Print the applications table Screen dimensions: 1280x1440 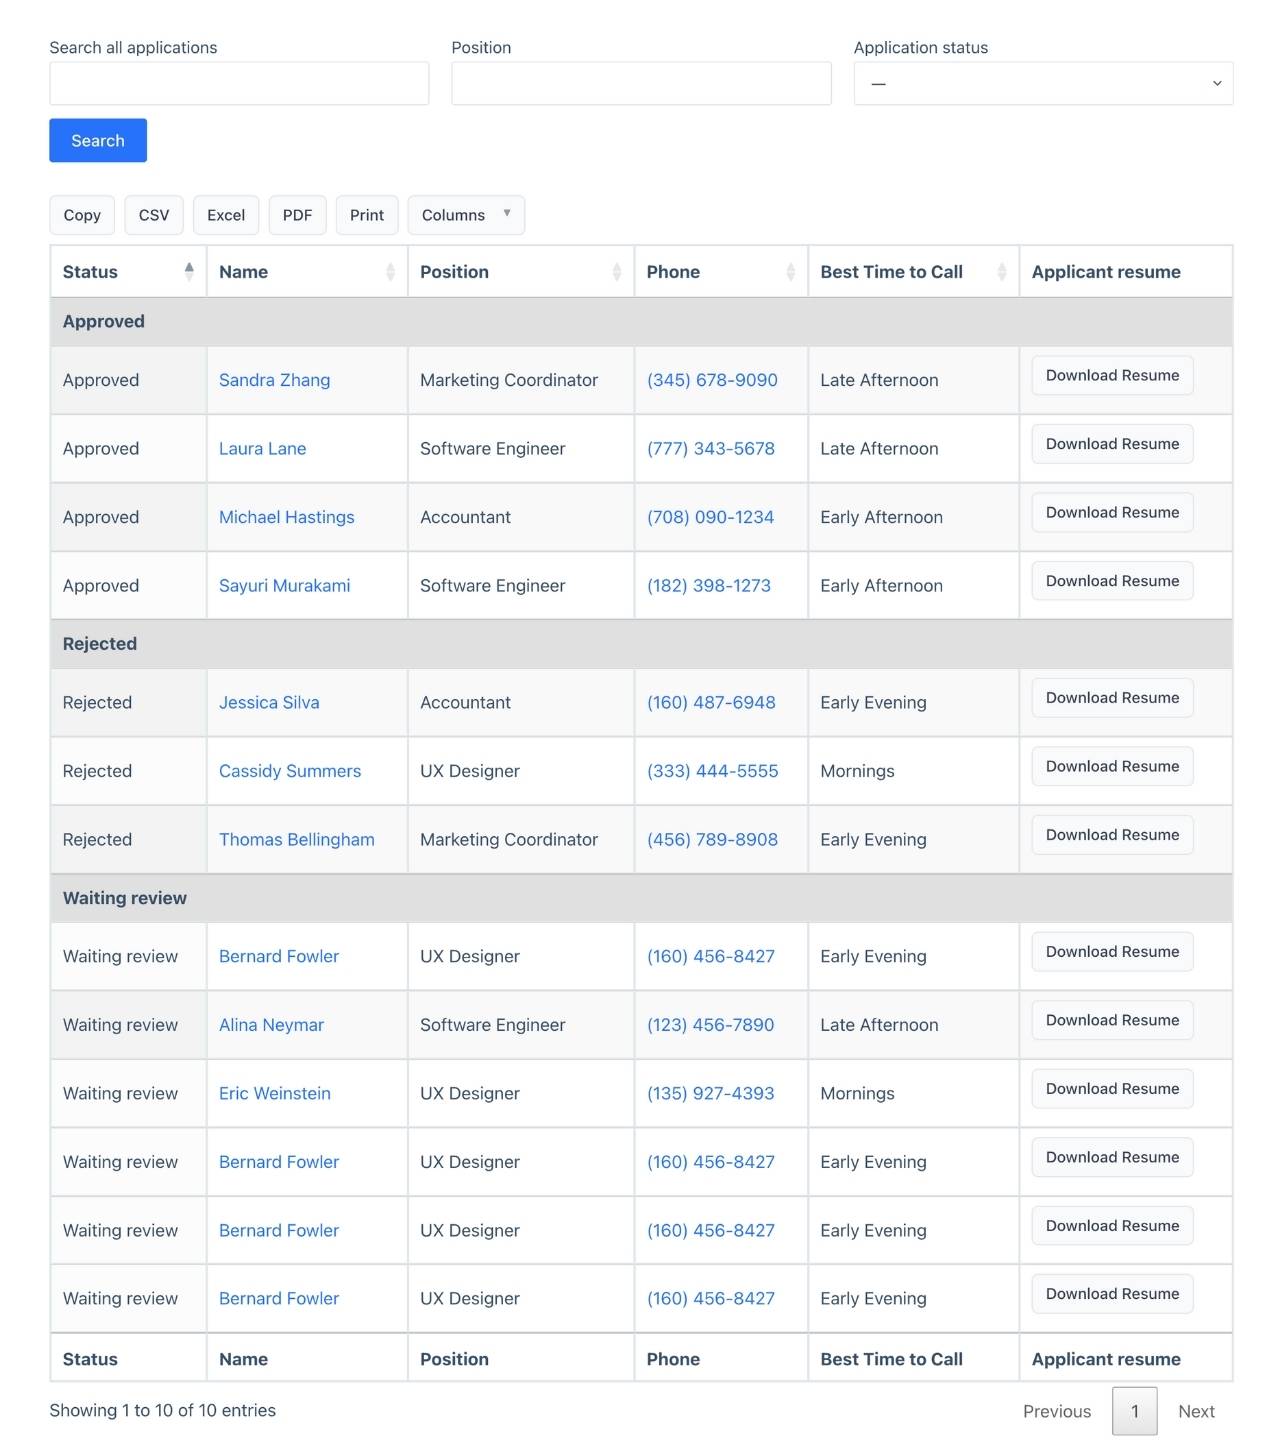(367, 215)
